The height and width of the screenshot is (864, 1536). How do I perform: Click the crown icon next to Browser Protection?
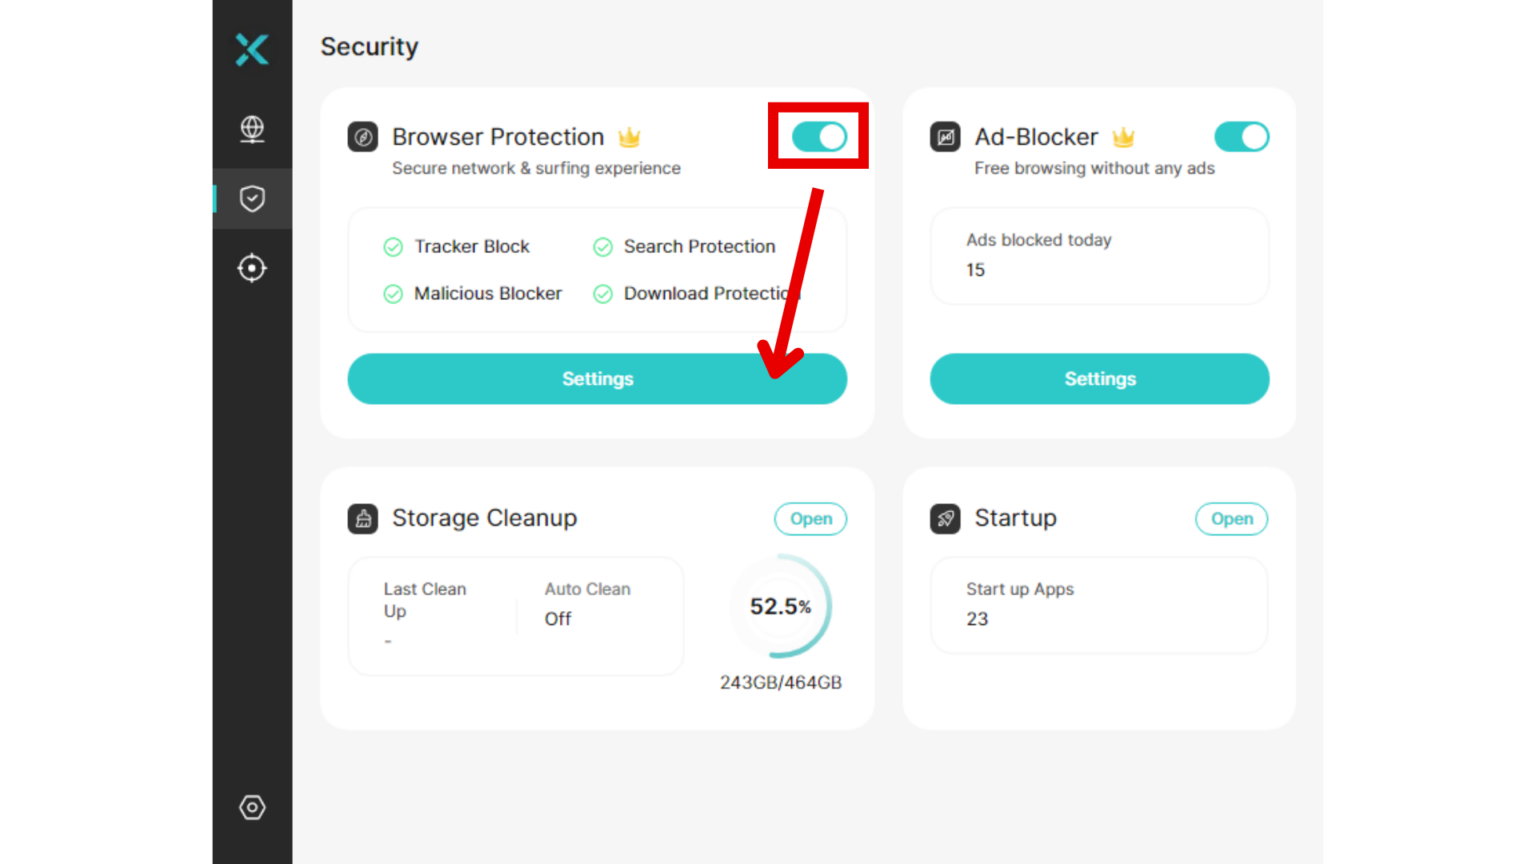629,137
